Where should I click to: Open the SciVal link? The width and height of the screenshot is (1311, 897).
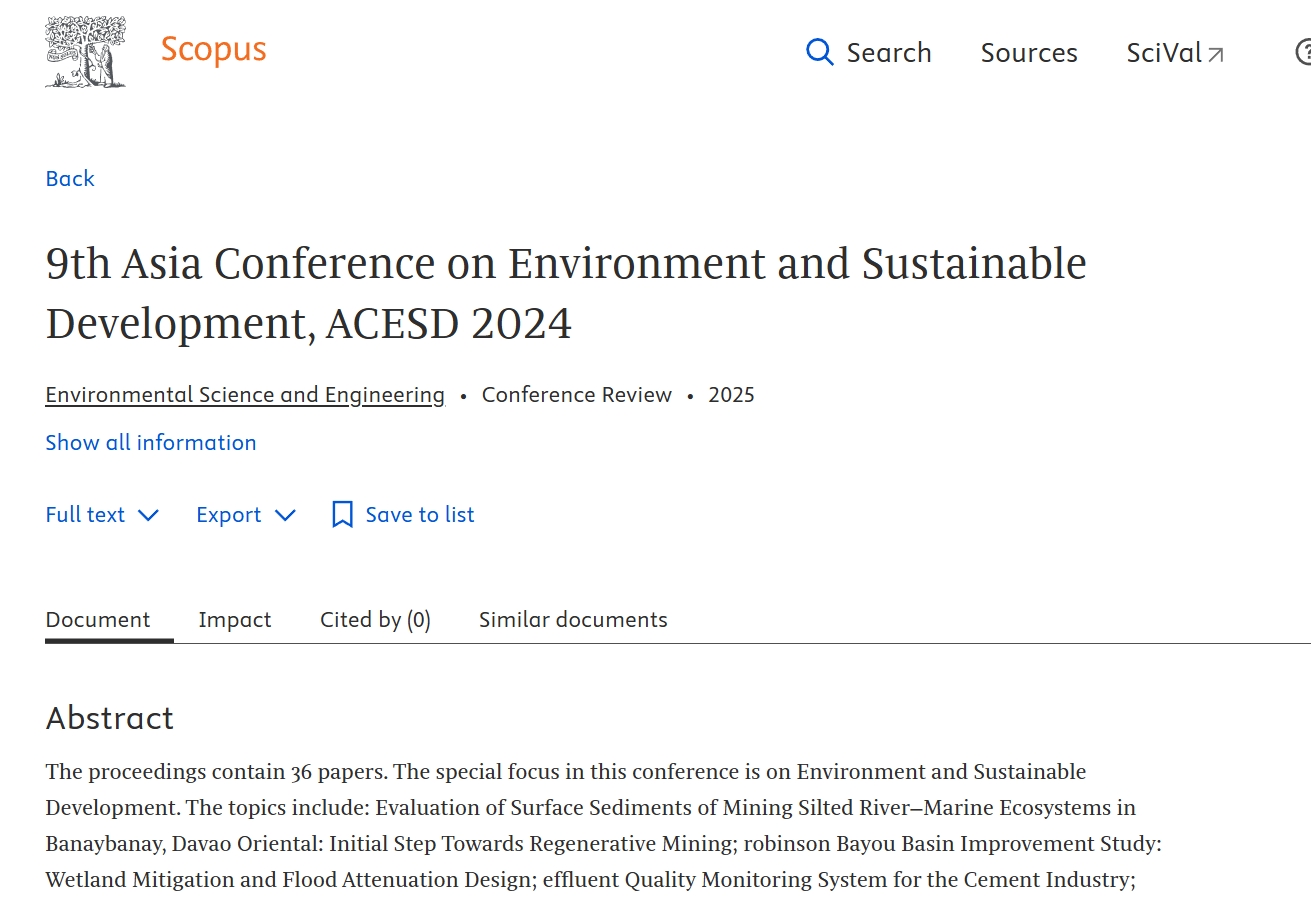(1163, 53)
